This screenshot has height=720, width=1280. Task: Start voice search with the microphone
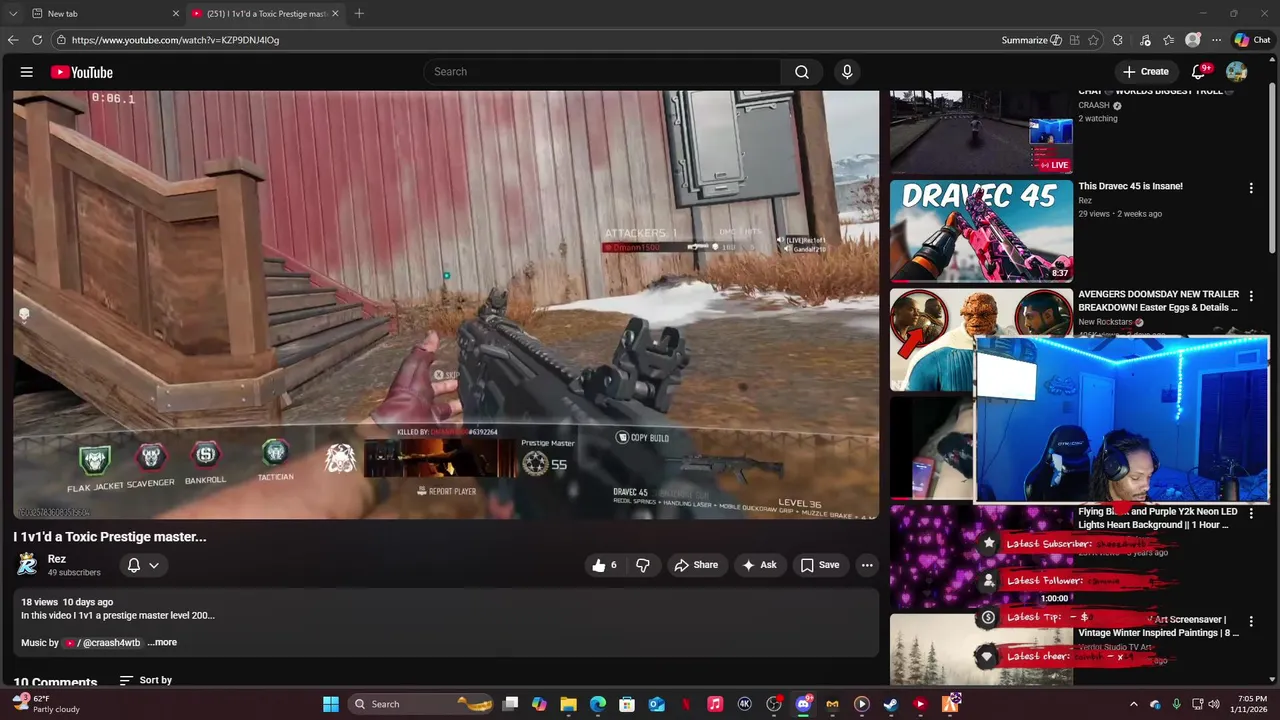coord(847,72)
